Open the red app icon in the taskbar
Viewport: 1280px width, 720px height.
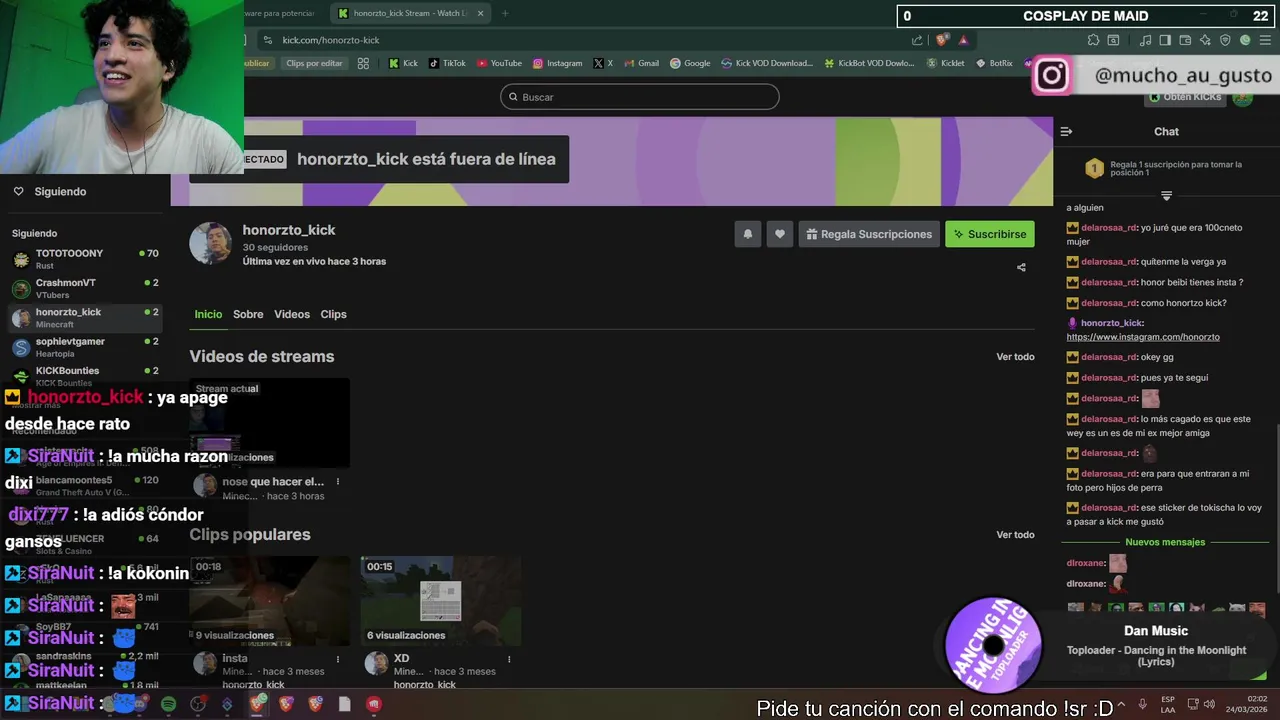[373, 704]
